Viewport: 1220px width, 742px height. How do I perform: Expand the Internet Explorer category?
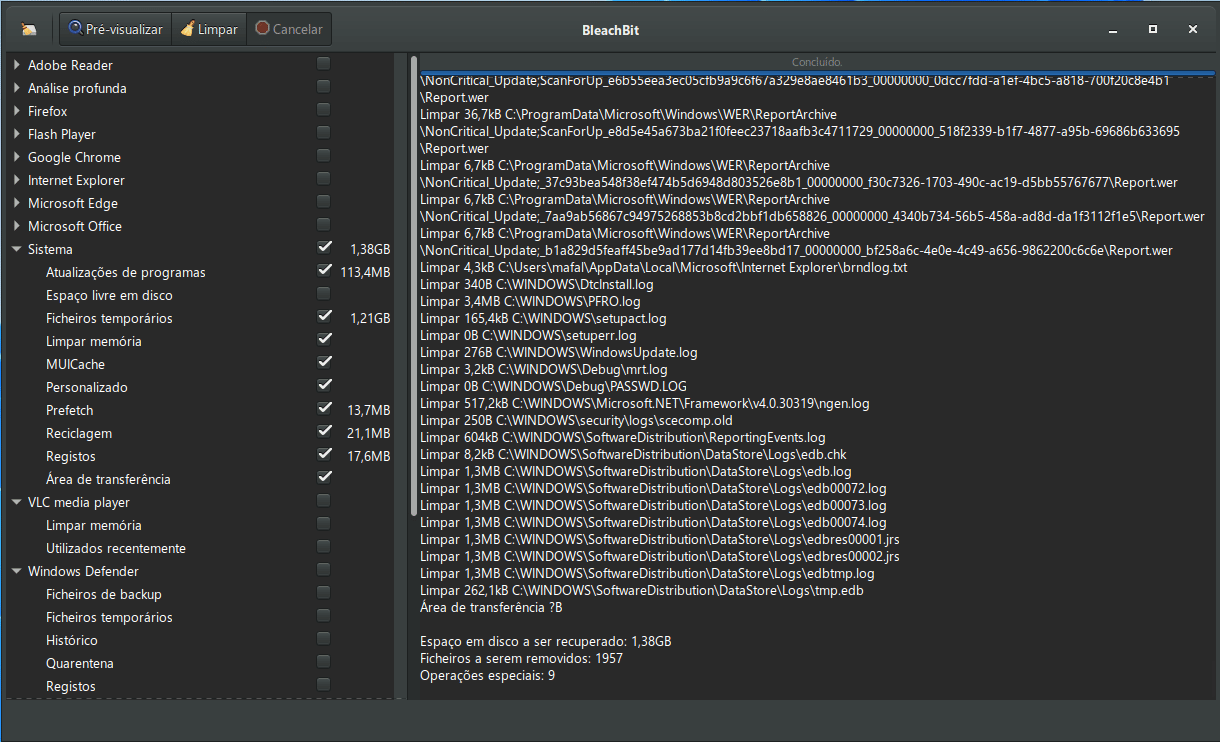click(x=17, y=180)
